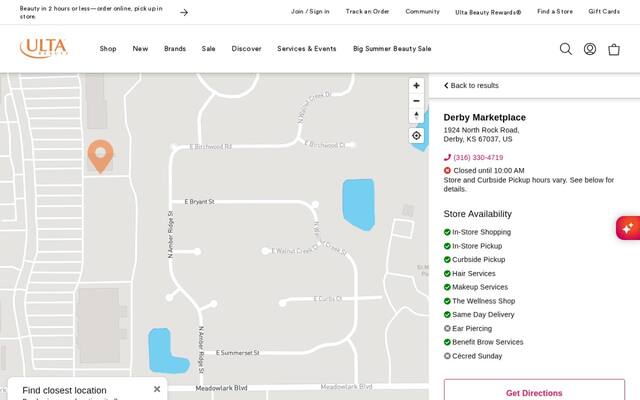640x400 pixels.
Task: Click Cécred Sunday availability item
Action: [x=473, y=356]
